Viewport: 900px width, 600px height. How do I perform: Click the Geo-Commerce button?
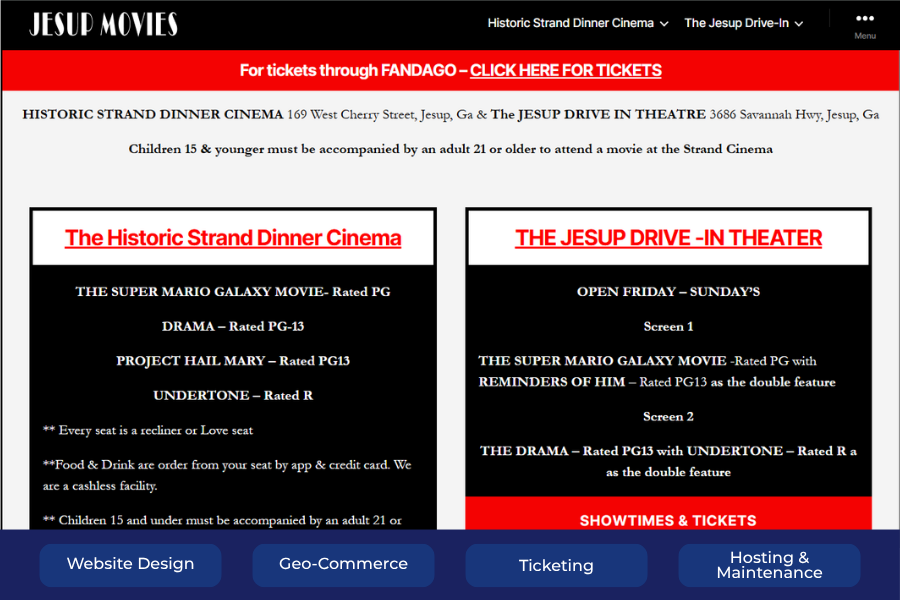tap(343, 565)
